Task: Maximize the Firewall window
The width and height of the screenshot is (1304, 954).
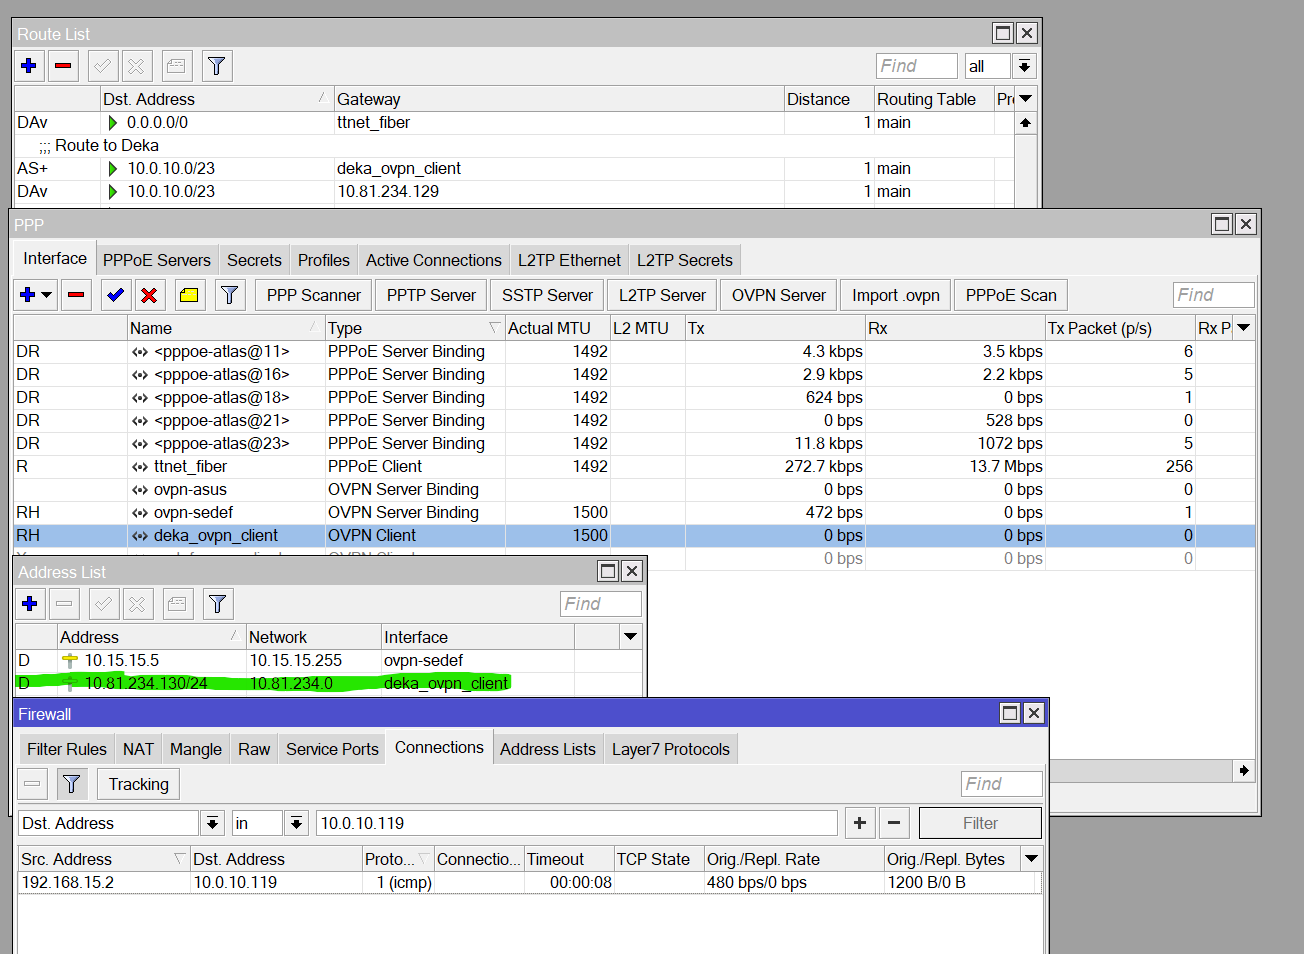Action: (x=1010, y=713)
